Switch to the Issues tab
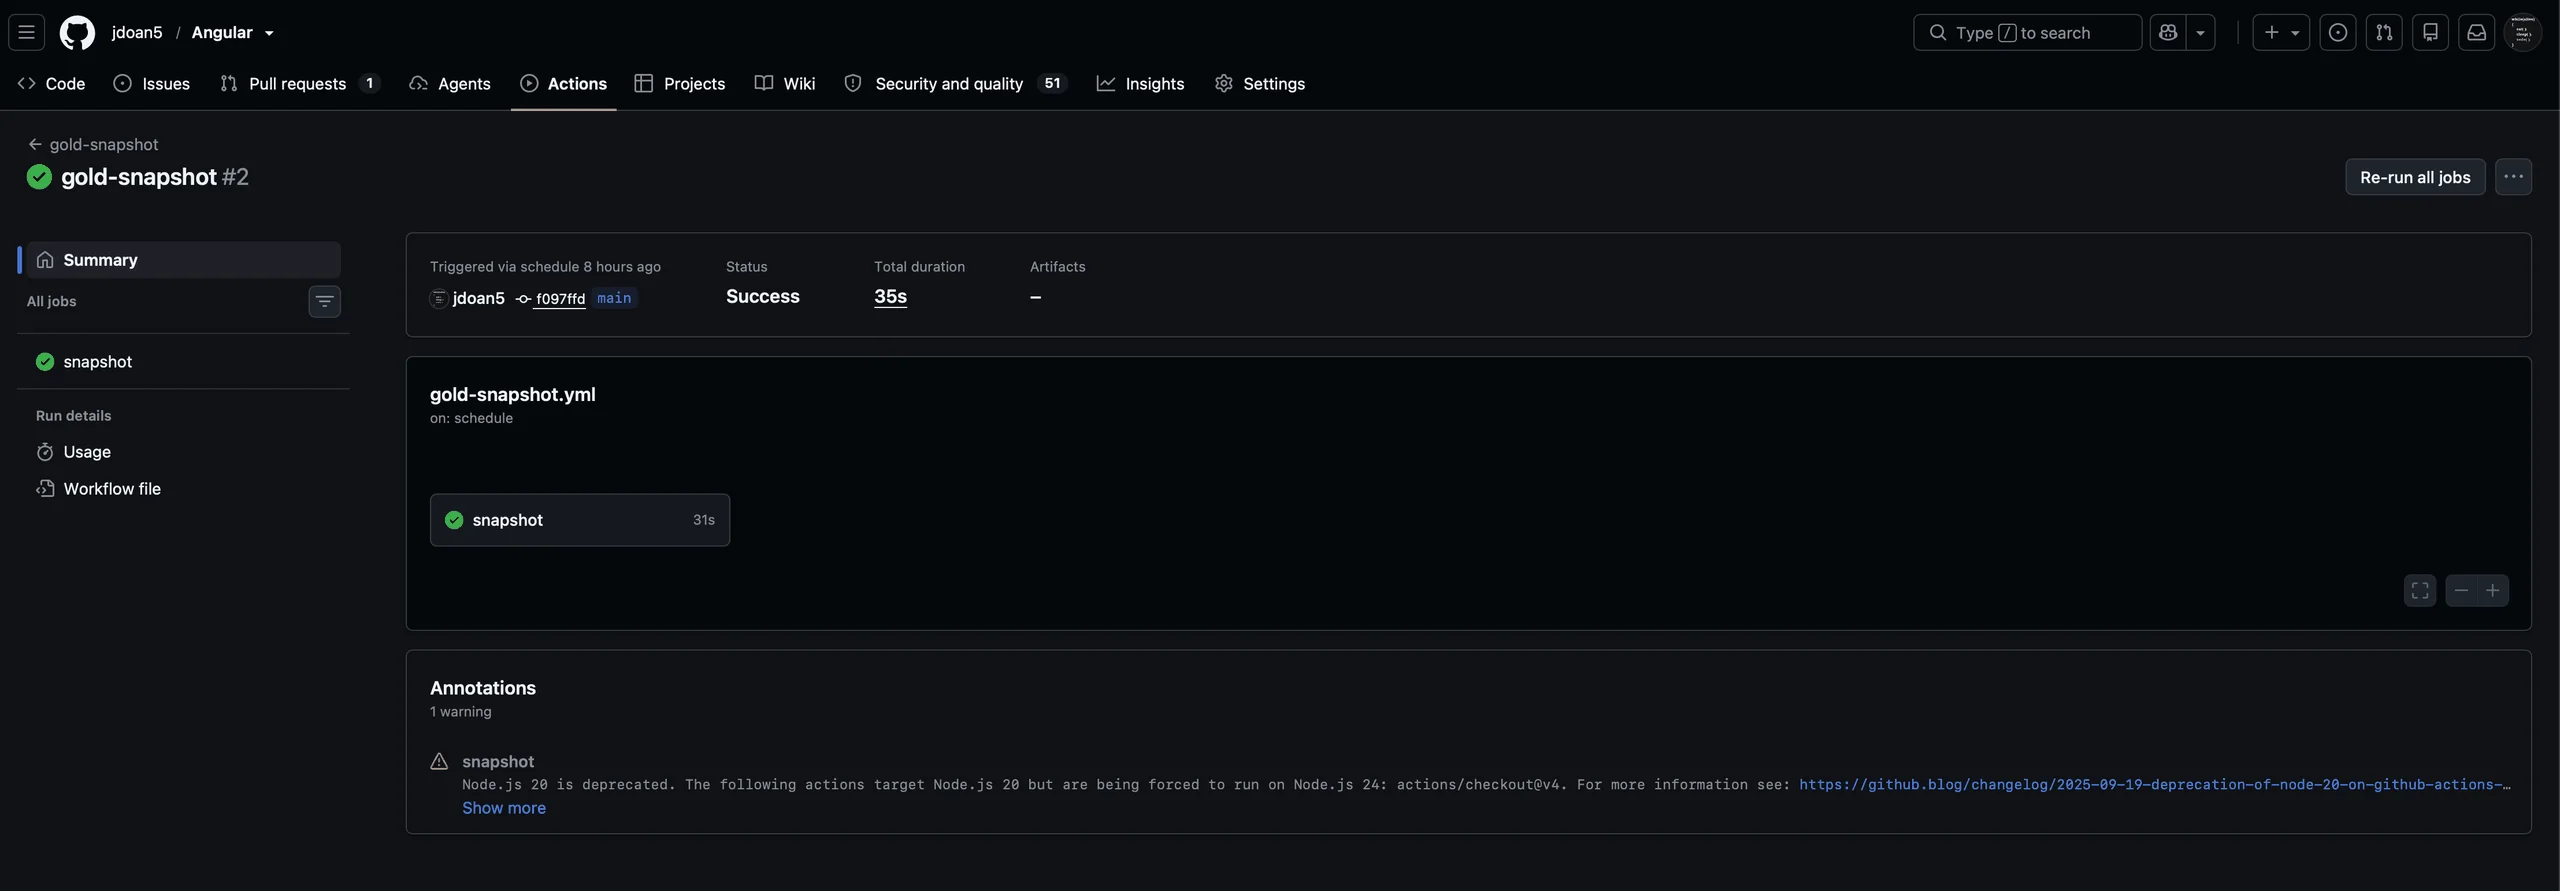The height and width of the screenshot is (891, 2560). point(152,83)
